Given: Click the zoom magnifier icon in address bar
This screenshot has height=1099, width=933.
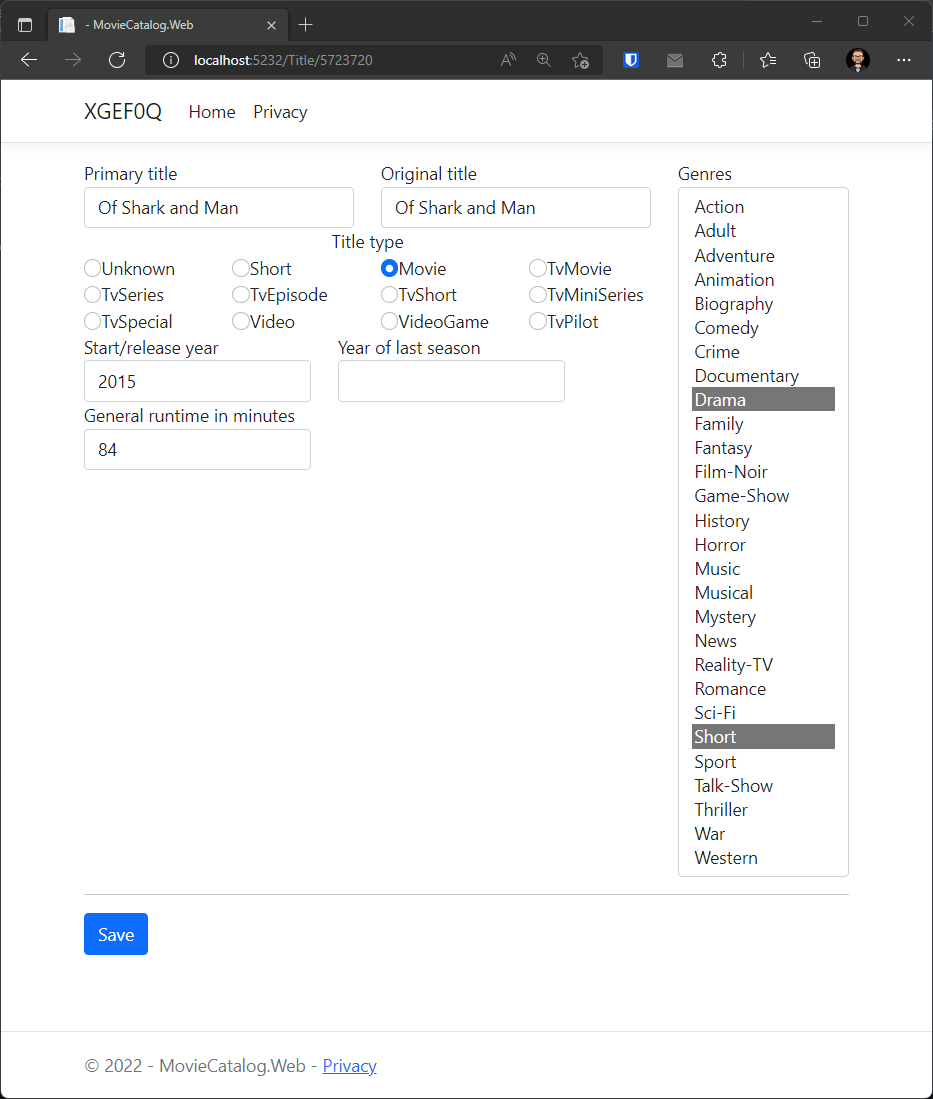Looking at the screenshot, I should pos(544,60).
